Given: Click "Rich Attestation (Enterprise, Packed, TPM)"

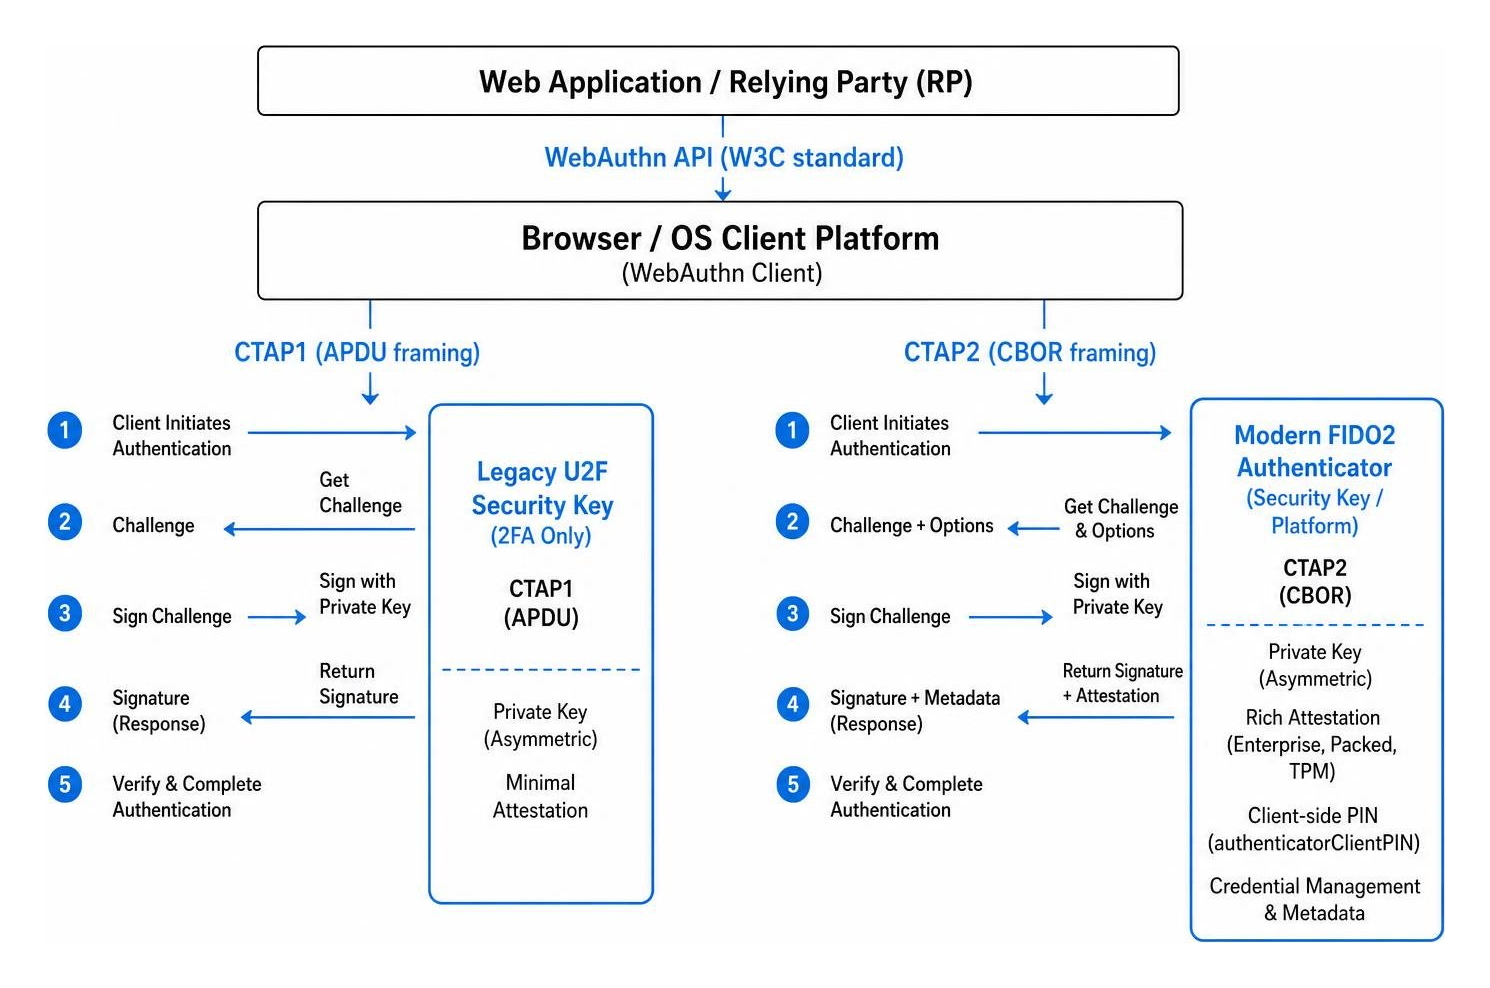Looking at the screenshot, I should point(1312,744).
